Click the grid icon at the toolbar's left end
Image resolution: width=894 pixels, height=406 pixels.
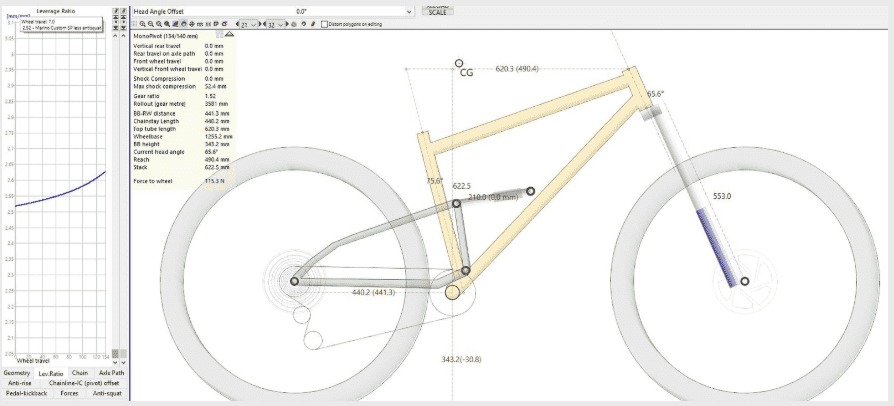tap(135, 24)
